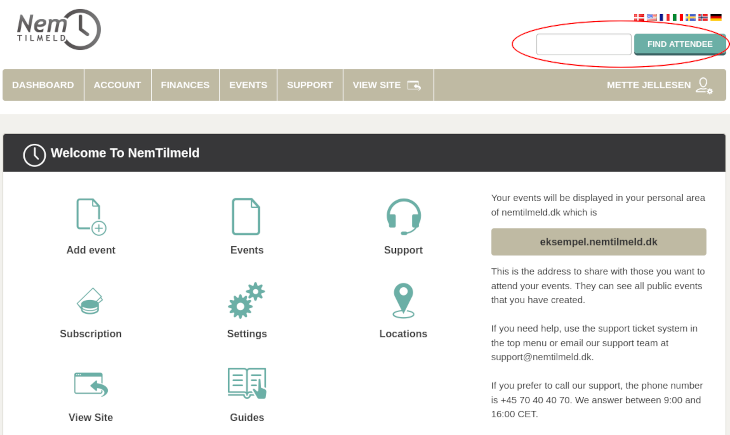Open Subscription via the coins icon
Screen dimensions: 730x435
click(x=90, y=301)
